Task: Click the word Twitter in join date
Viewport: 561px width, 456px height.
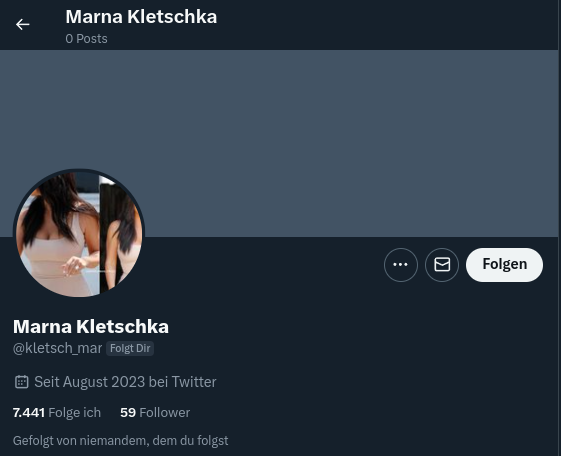Action: pyautogui.click(x=194, y=382)
